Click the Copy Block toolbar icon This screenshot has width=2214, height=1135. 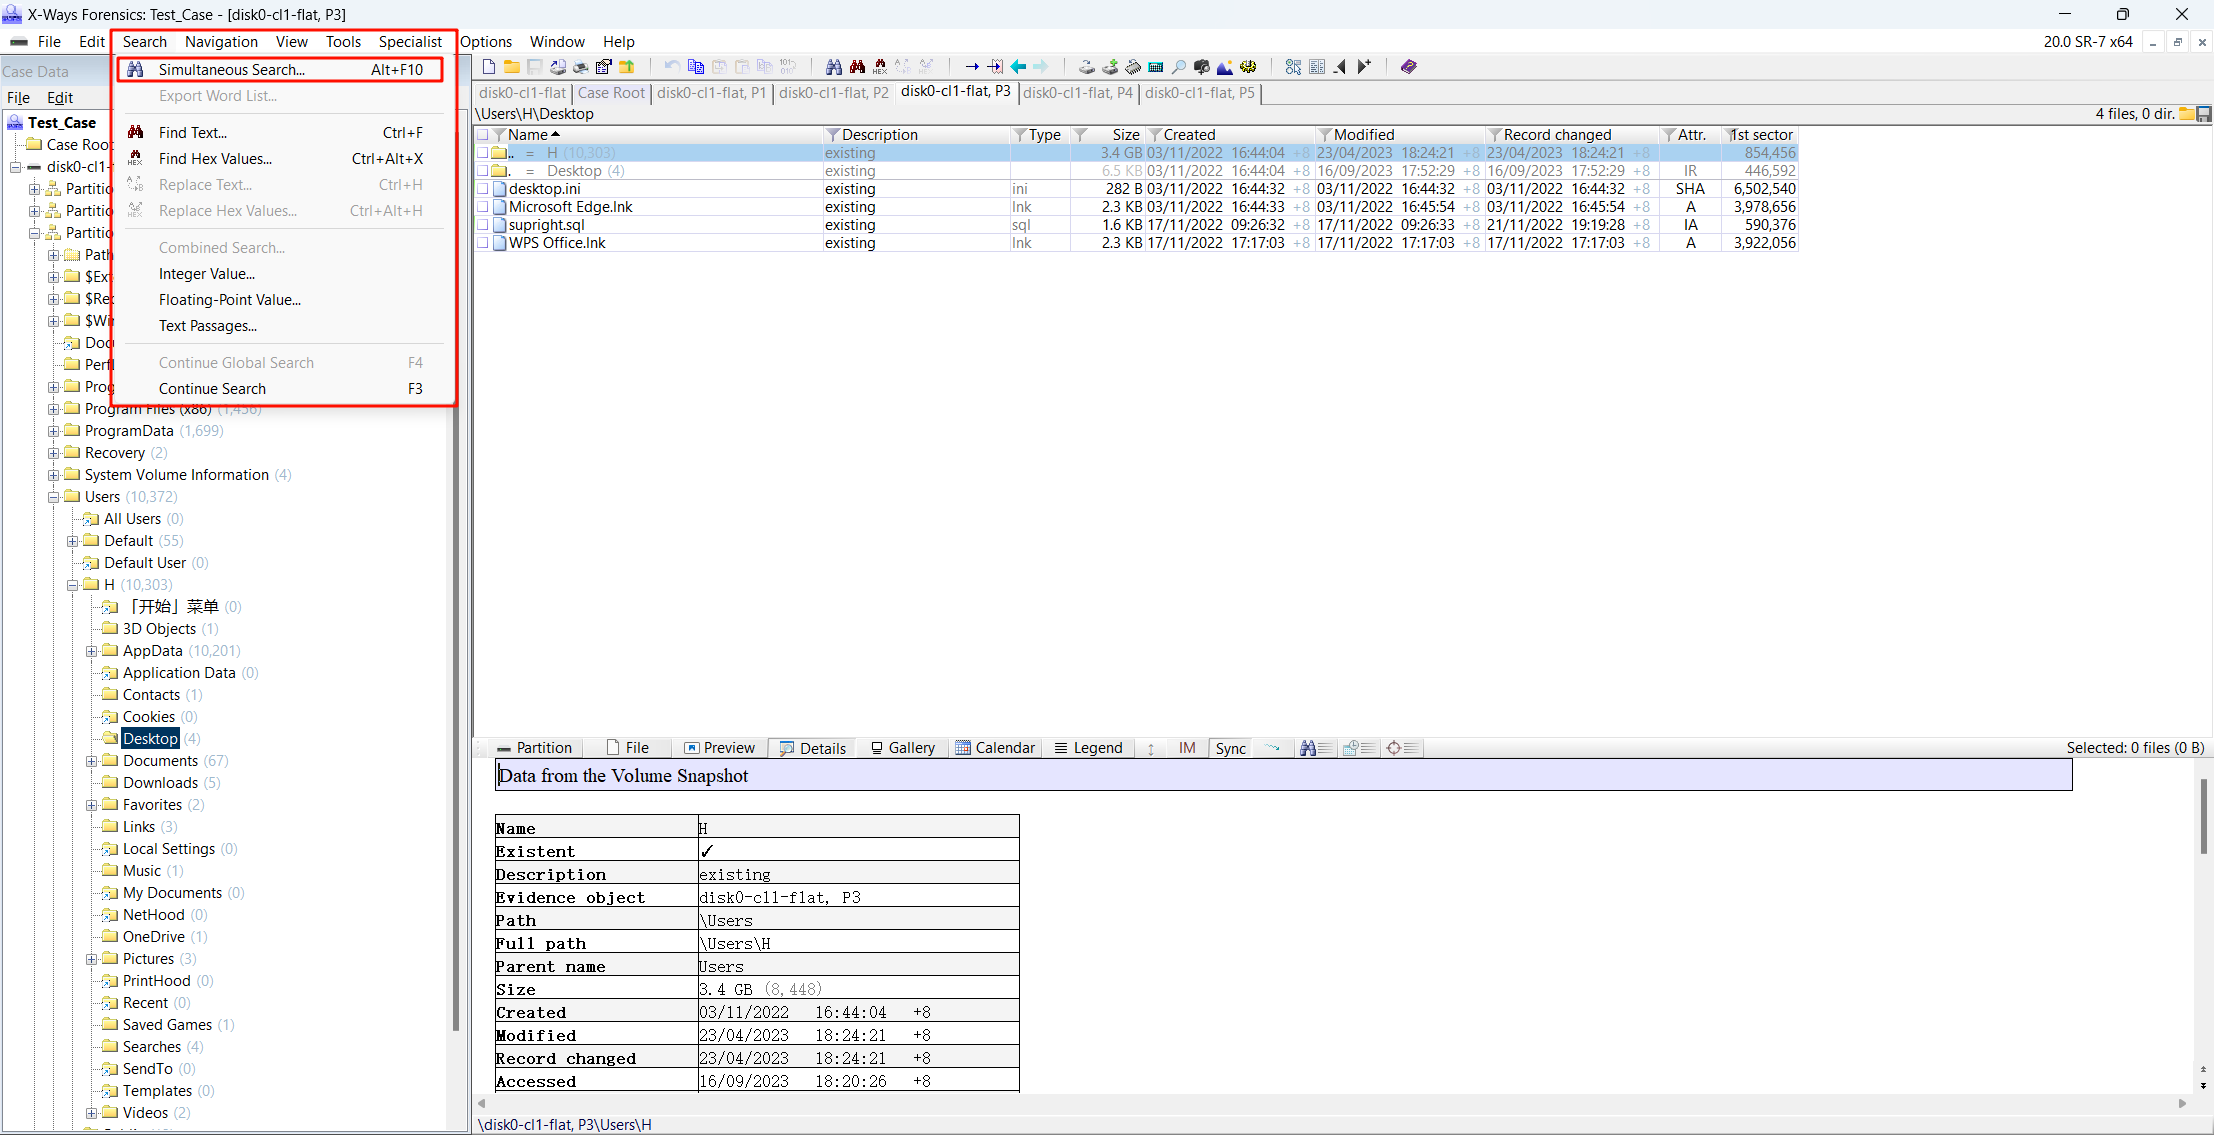point(696,67)
